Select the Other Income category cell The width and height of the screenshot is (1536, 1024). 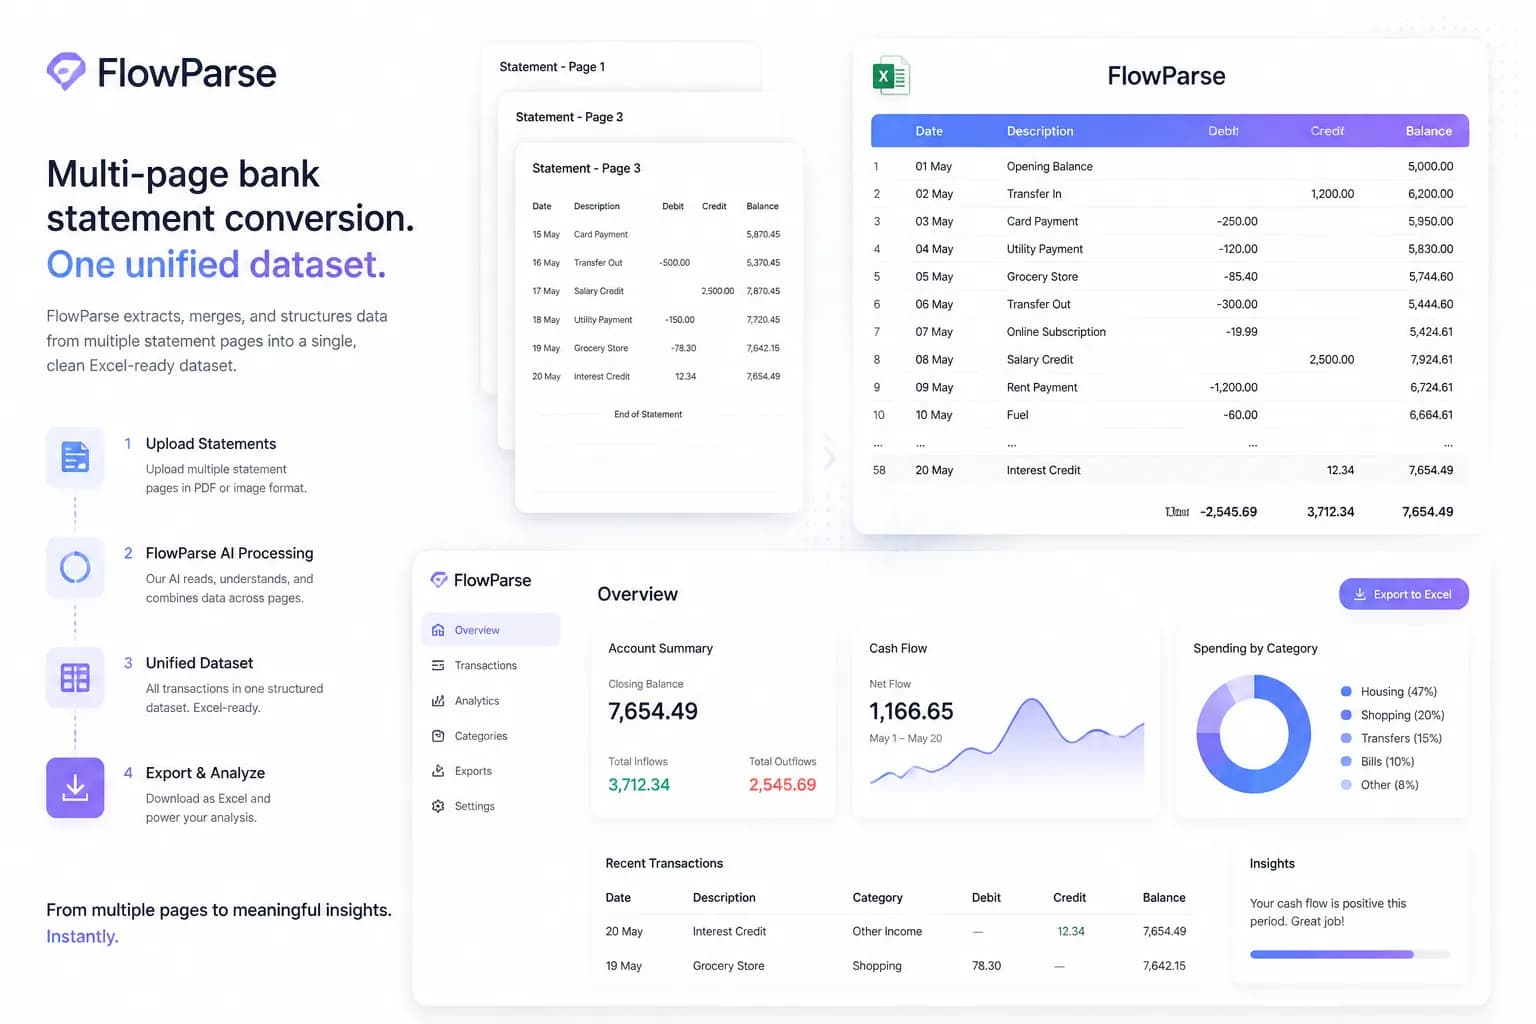[887, 931]
